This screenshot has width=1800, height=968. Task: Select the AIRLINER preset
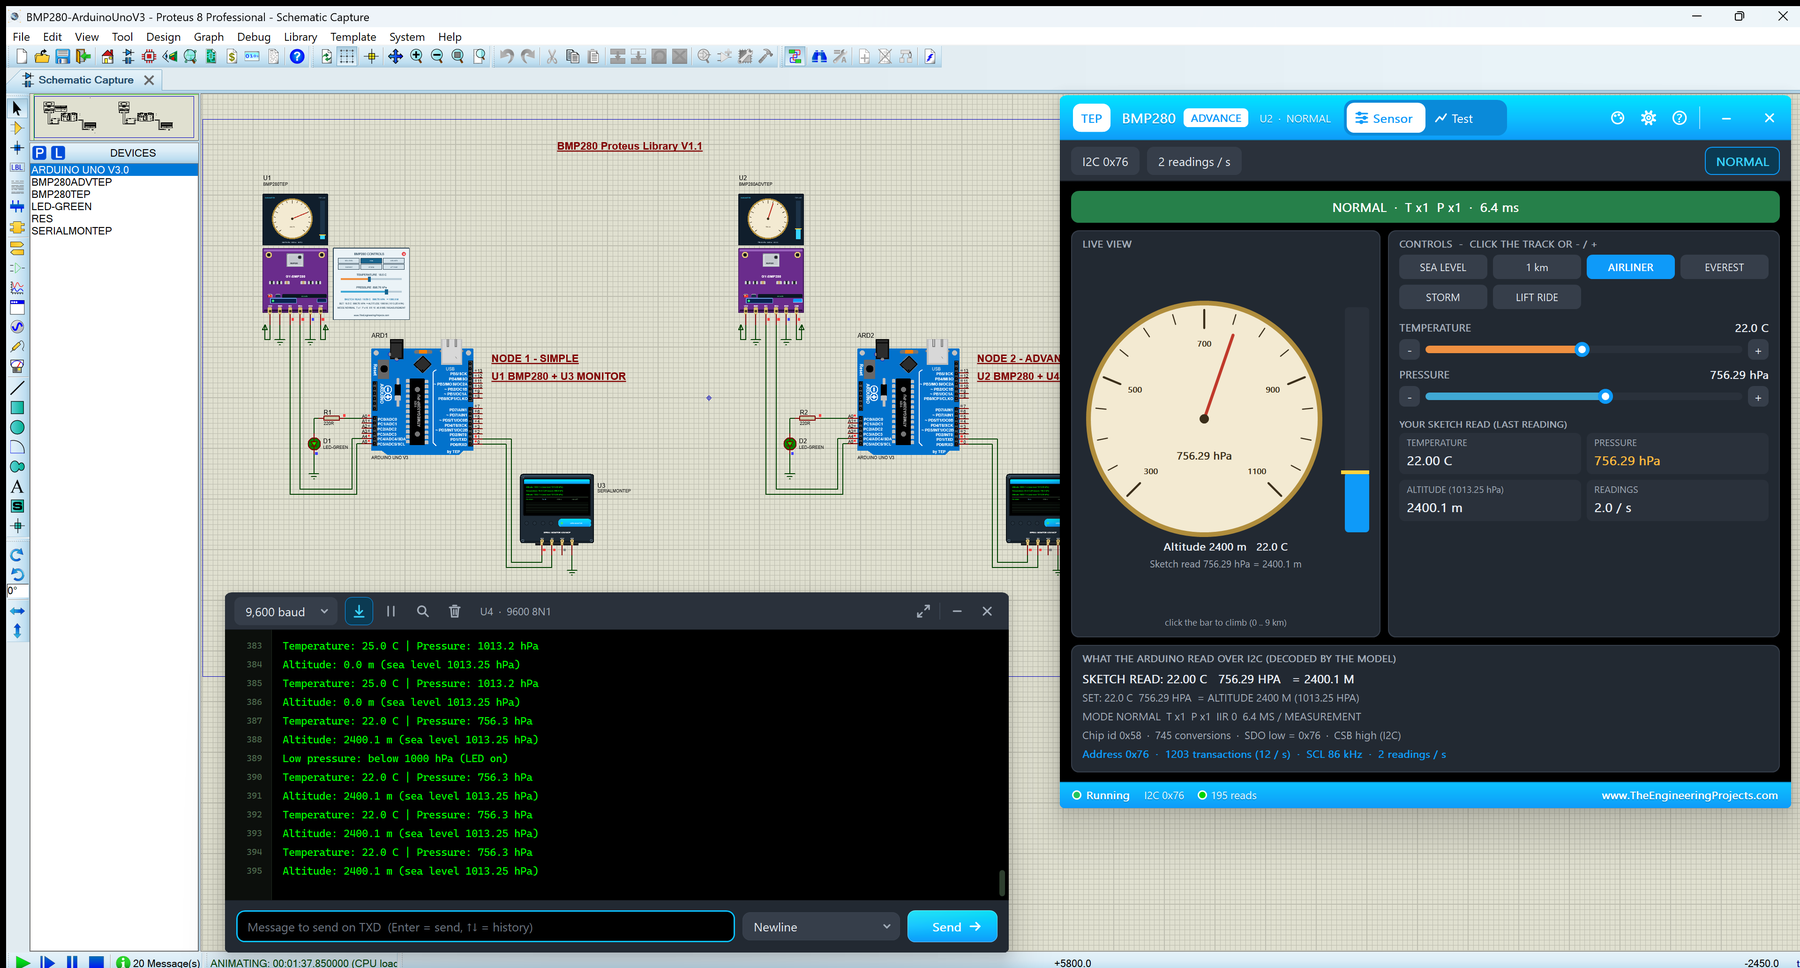[1630, 267]
